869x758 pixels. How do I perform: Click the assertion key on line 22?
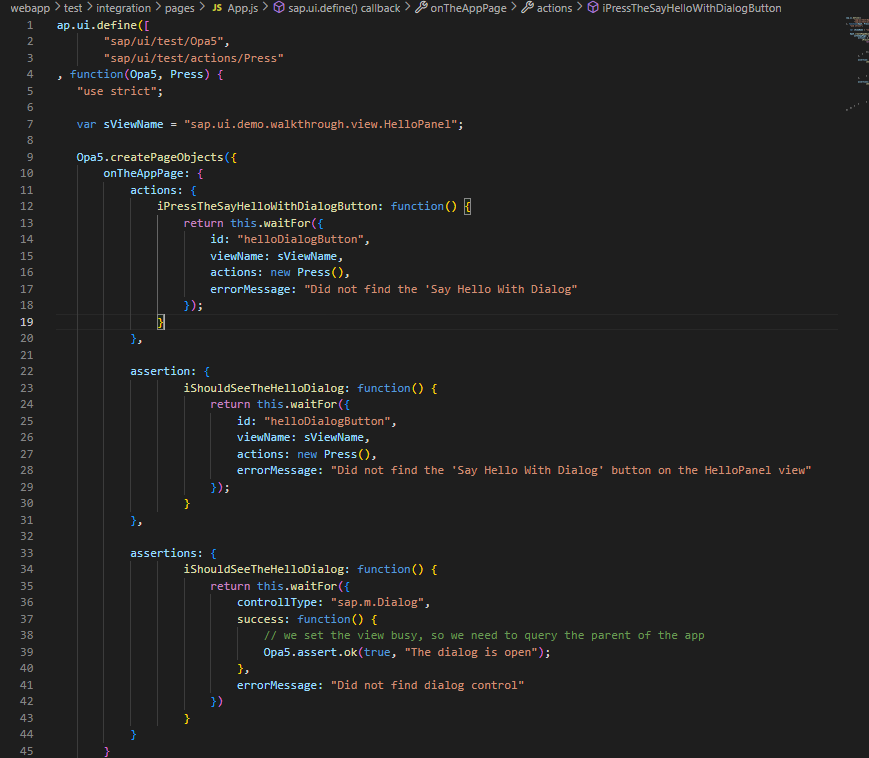[x=160, y=371]
